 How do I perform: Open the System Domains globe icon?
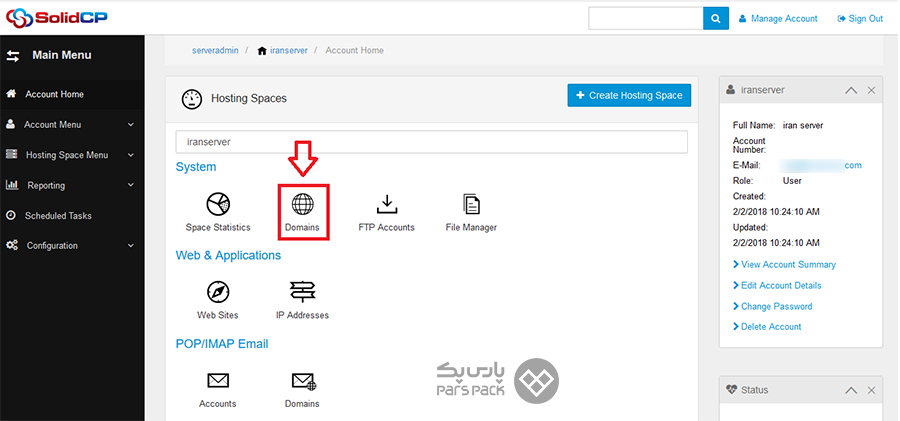(302, 204)
